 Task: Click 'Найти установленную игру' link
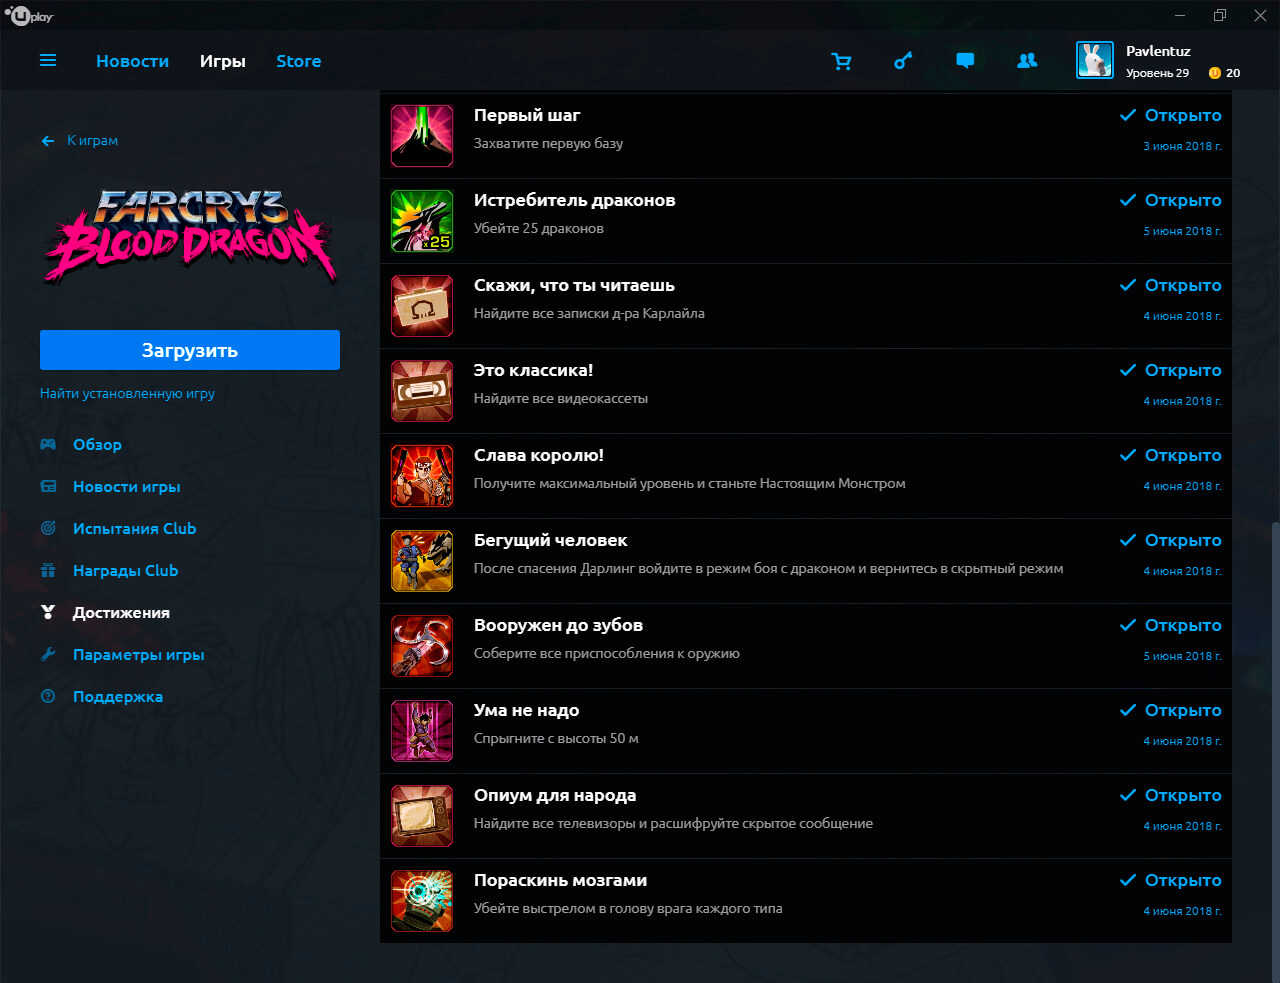tap(127, 394)
